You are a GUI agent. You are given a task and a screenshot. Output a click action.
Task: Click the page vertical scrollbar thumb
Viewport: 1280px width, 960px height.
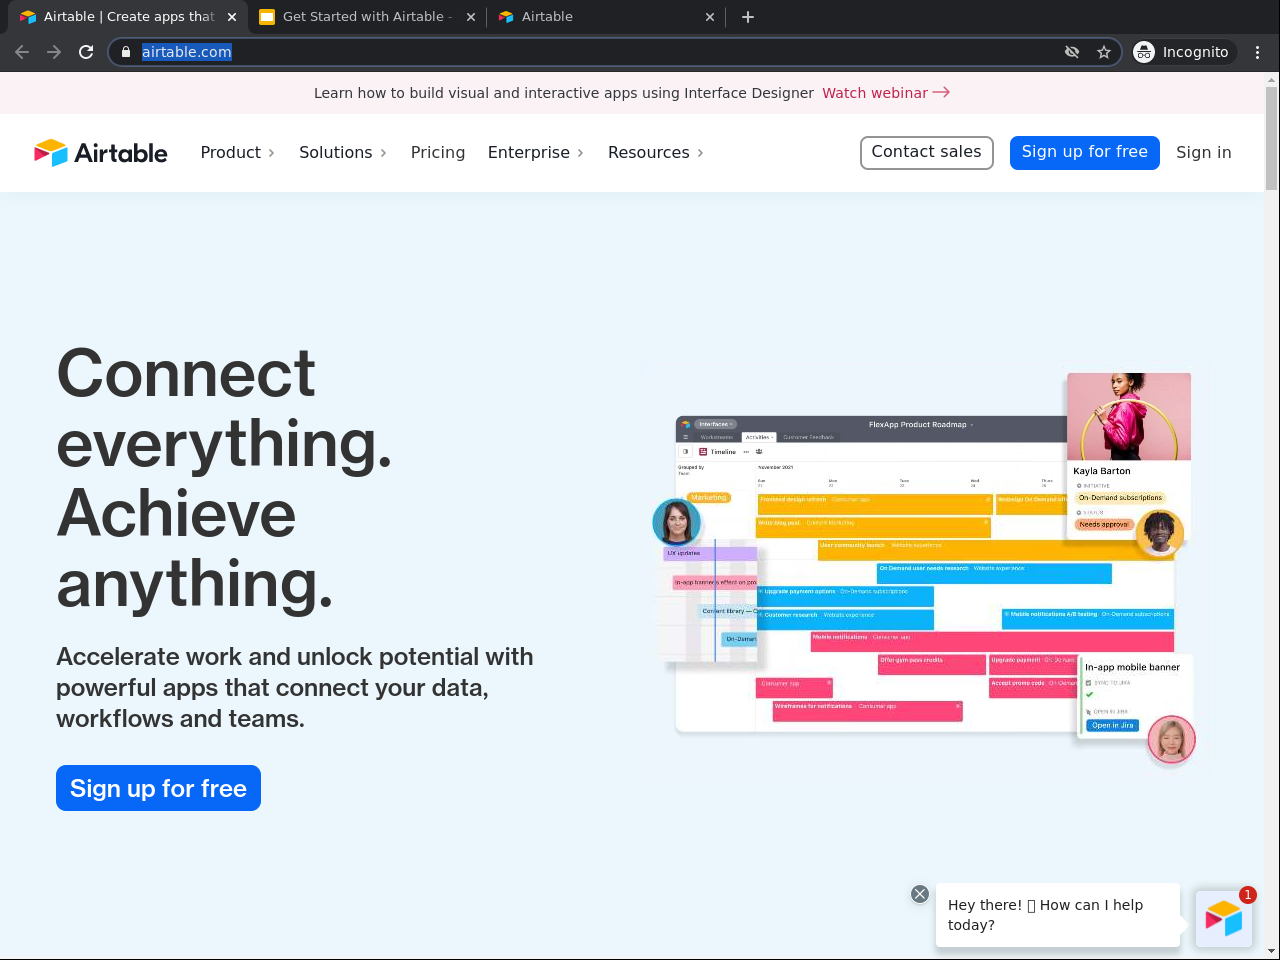coord(1272,138)
